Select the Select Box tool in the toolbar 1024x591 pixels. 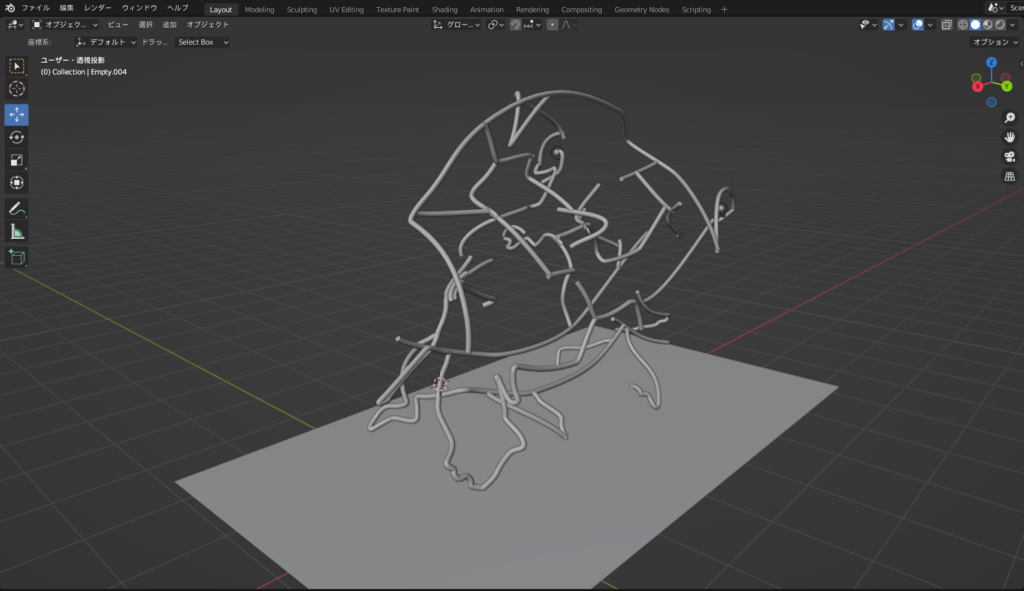[x=17, y=66]
